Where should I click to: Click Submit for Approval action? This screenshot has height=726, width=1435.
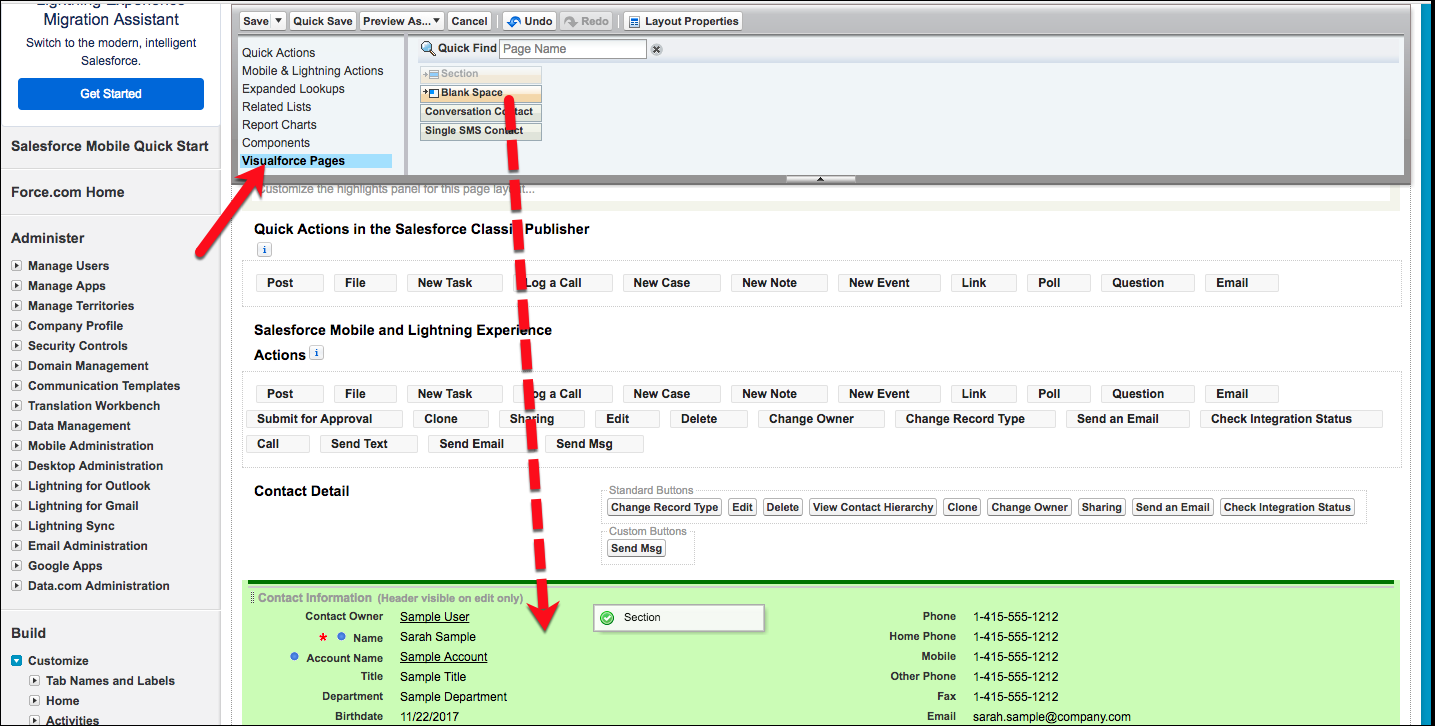tap(324, 419)
